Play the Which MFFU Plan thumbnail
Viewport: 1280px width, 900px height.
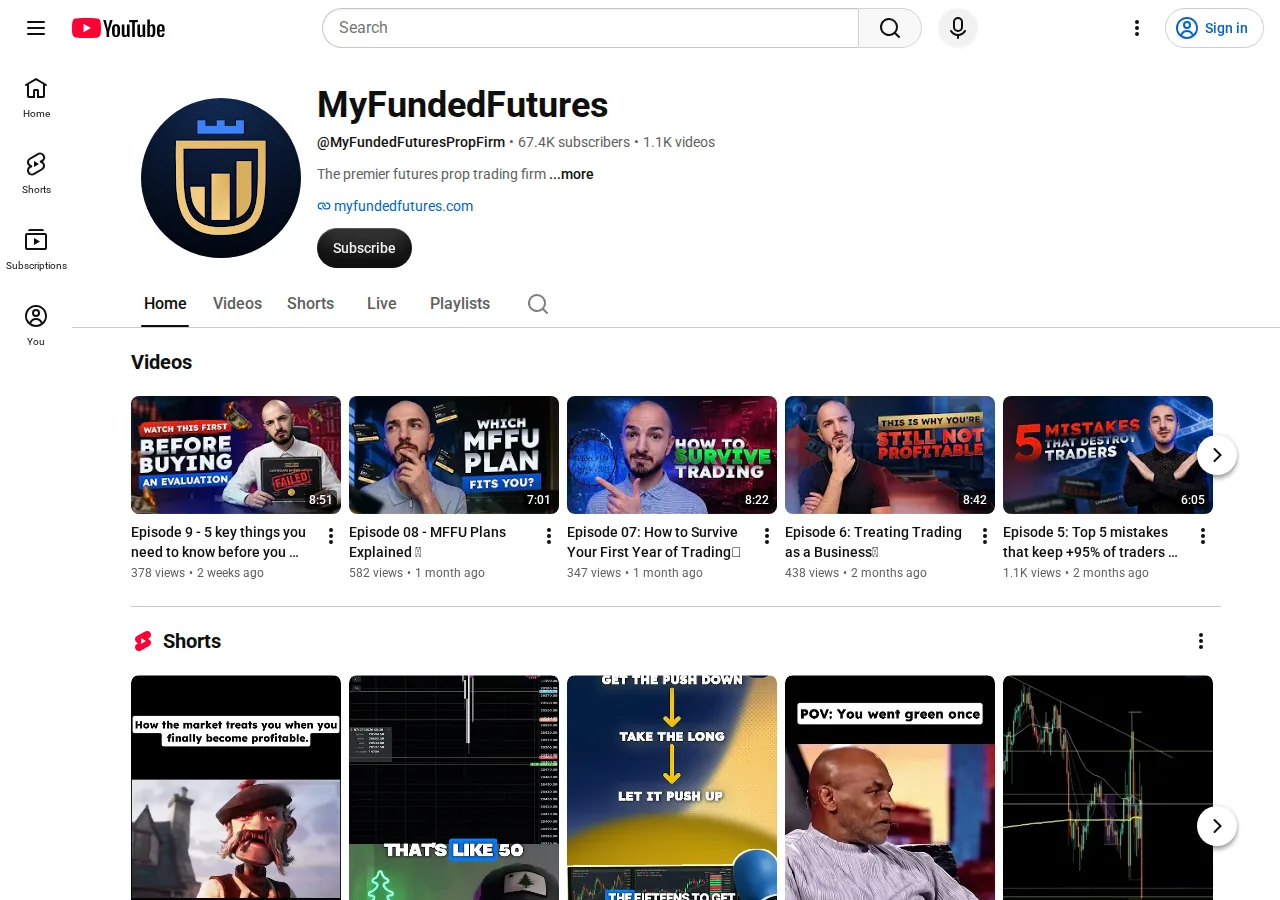454,455
